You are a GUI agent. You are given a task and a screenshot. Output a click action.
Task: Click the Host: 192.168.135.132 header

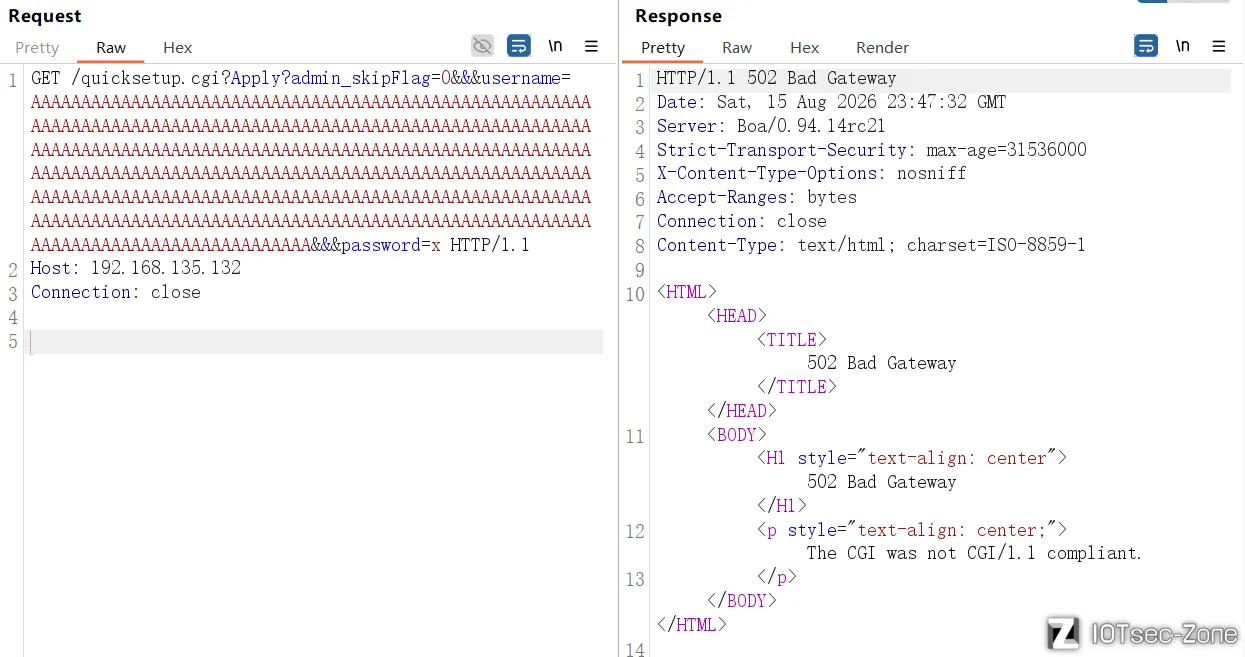[136, 268]
